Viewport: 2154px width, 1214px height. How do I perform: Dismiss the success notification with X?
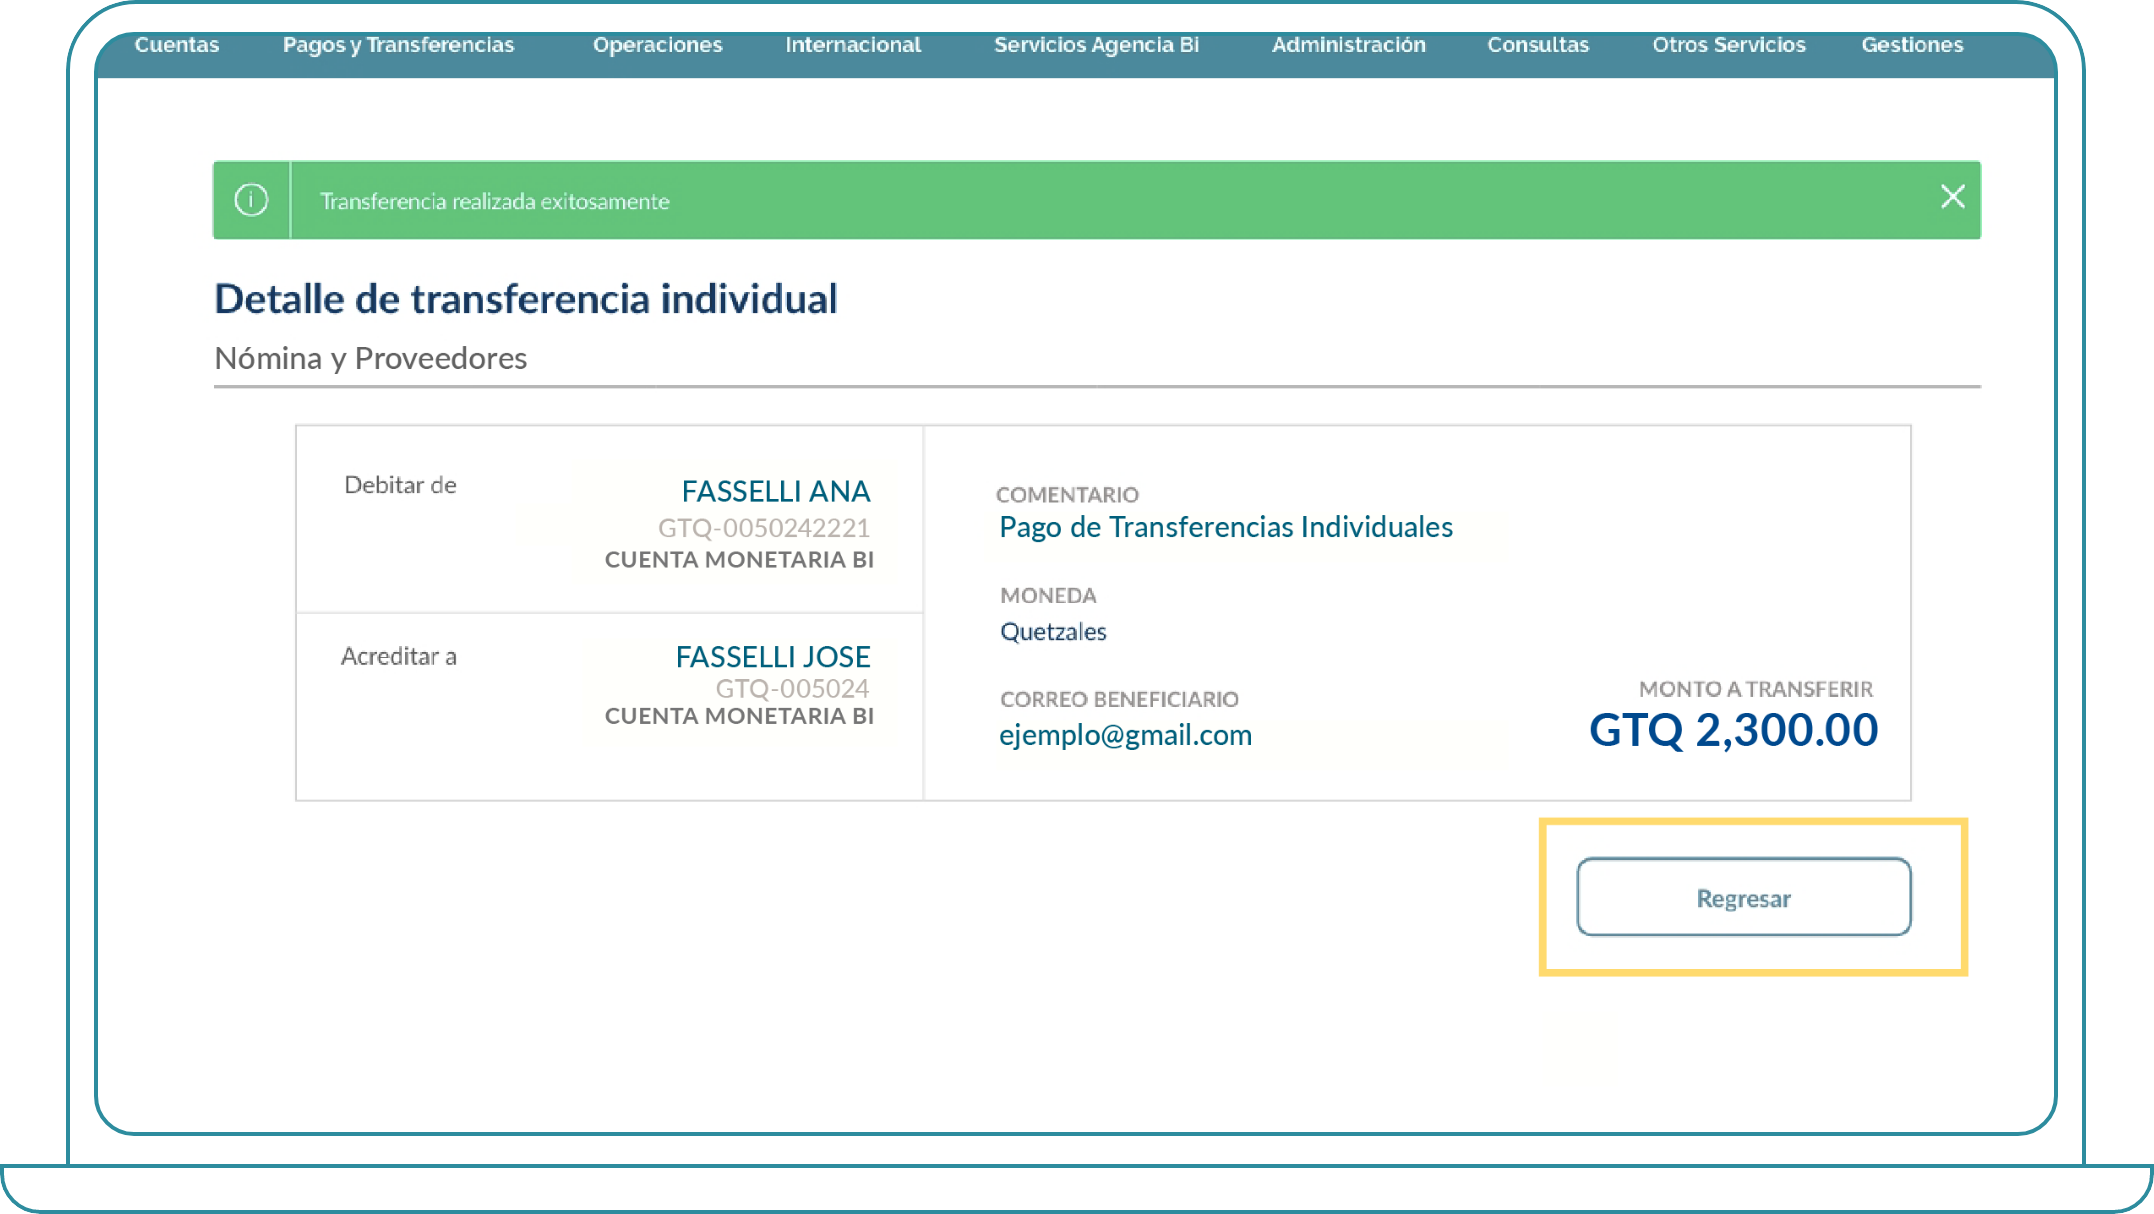1952,197
